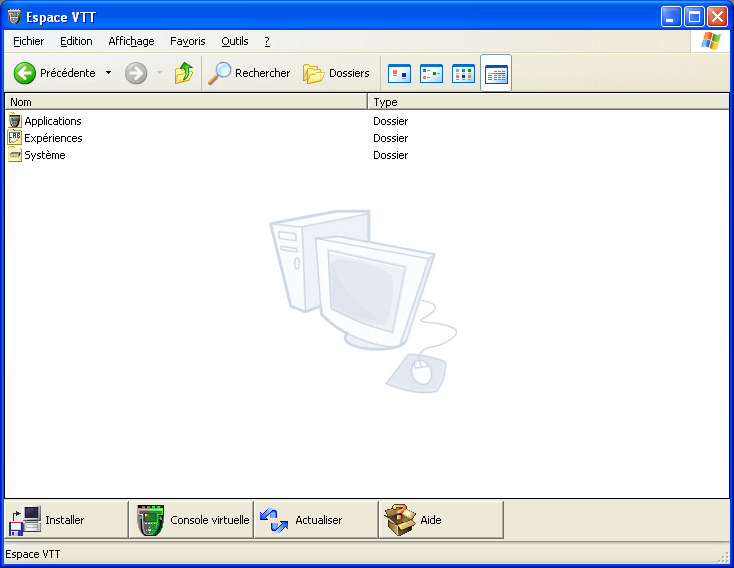Select the Système folder name
The width and height of the screenshot is (734, 568).
point(45,155)
